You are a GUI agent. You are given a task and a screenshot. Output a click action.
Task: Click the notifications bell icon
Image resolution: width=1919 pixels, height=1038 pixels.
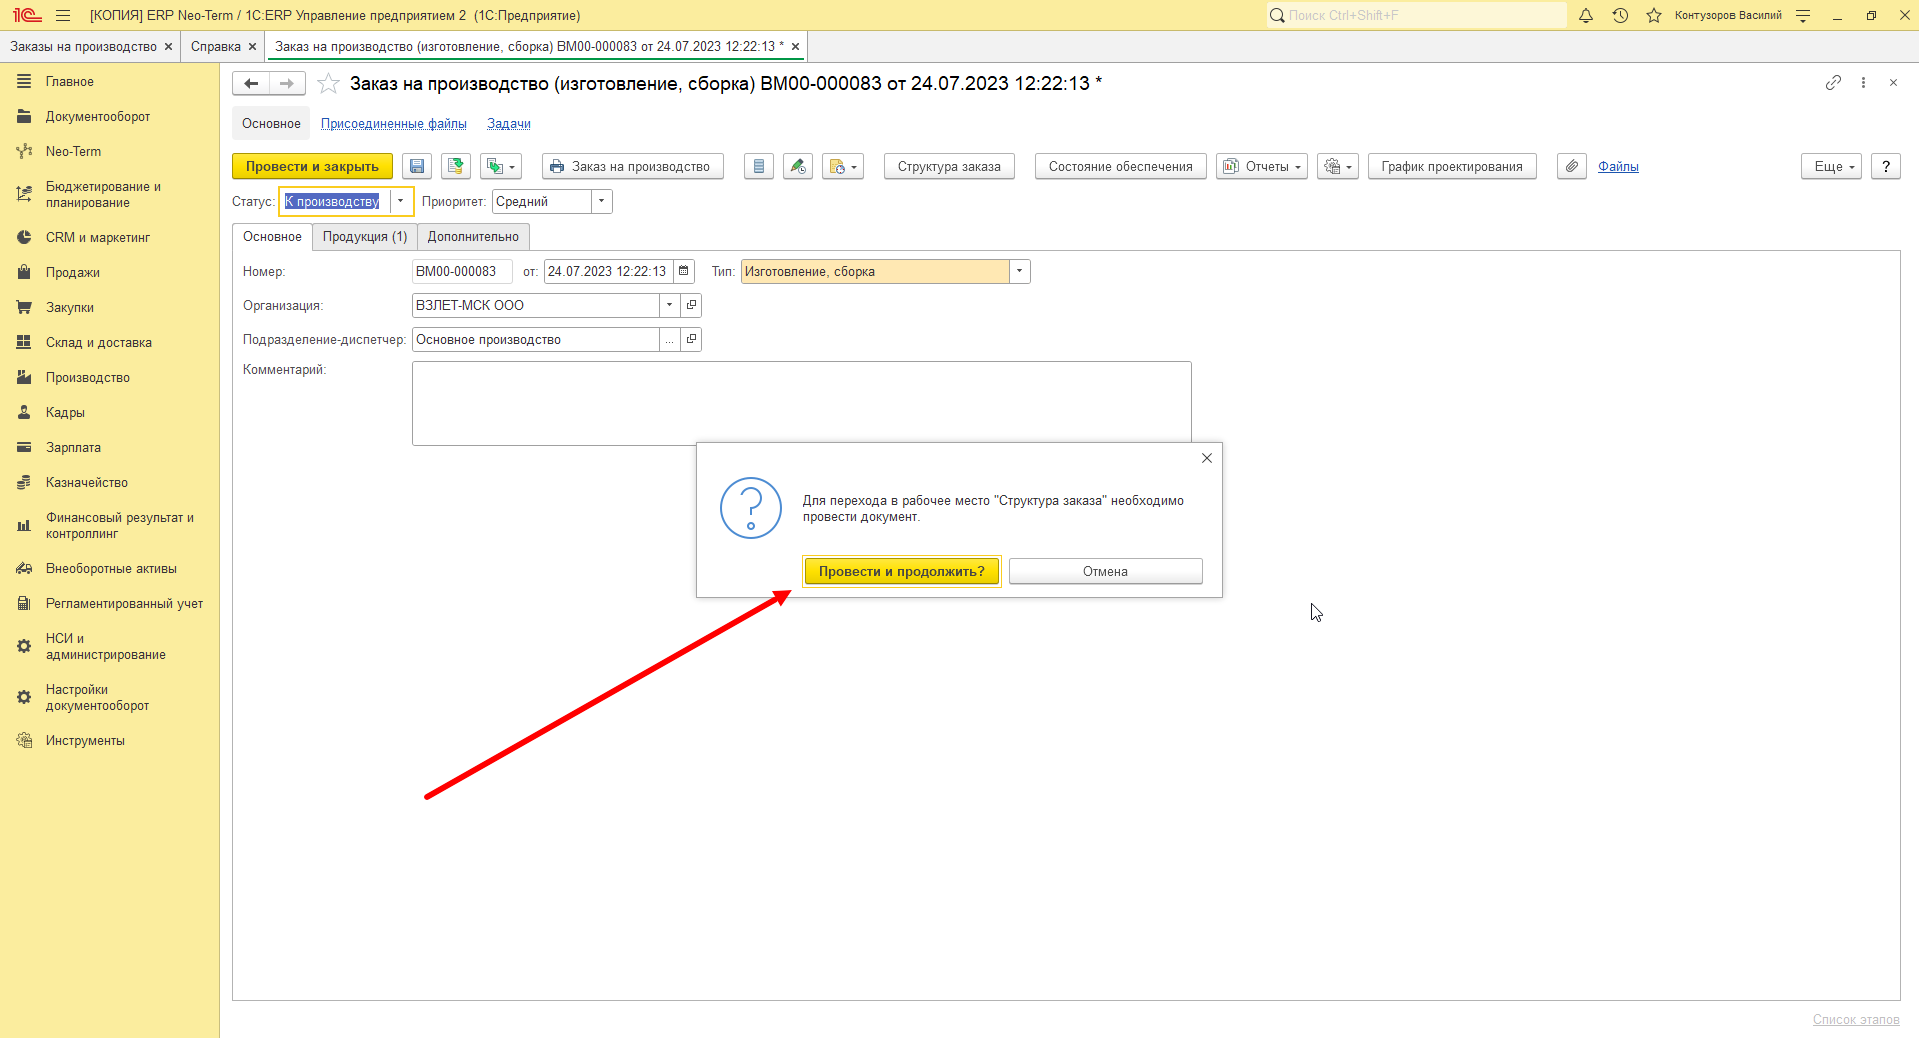(x=1586, y=15)
